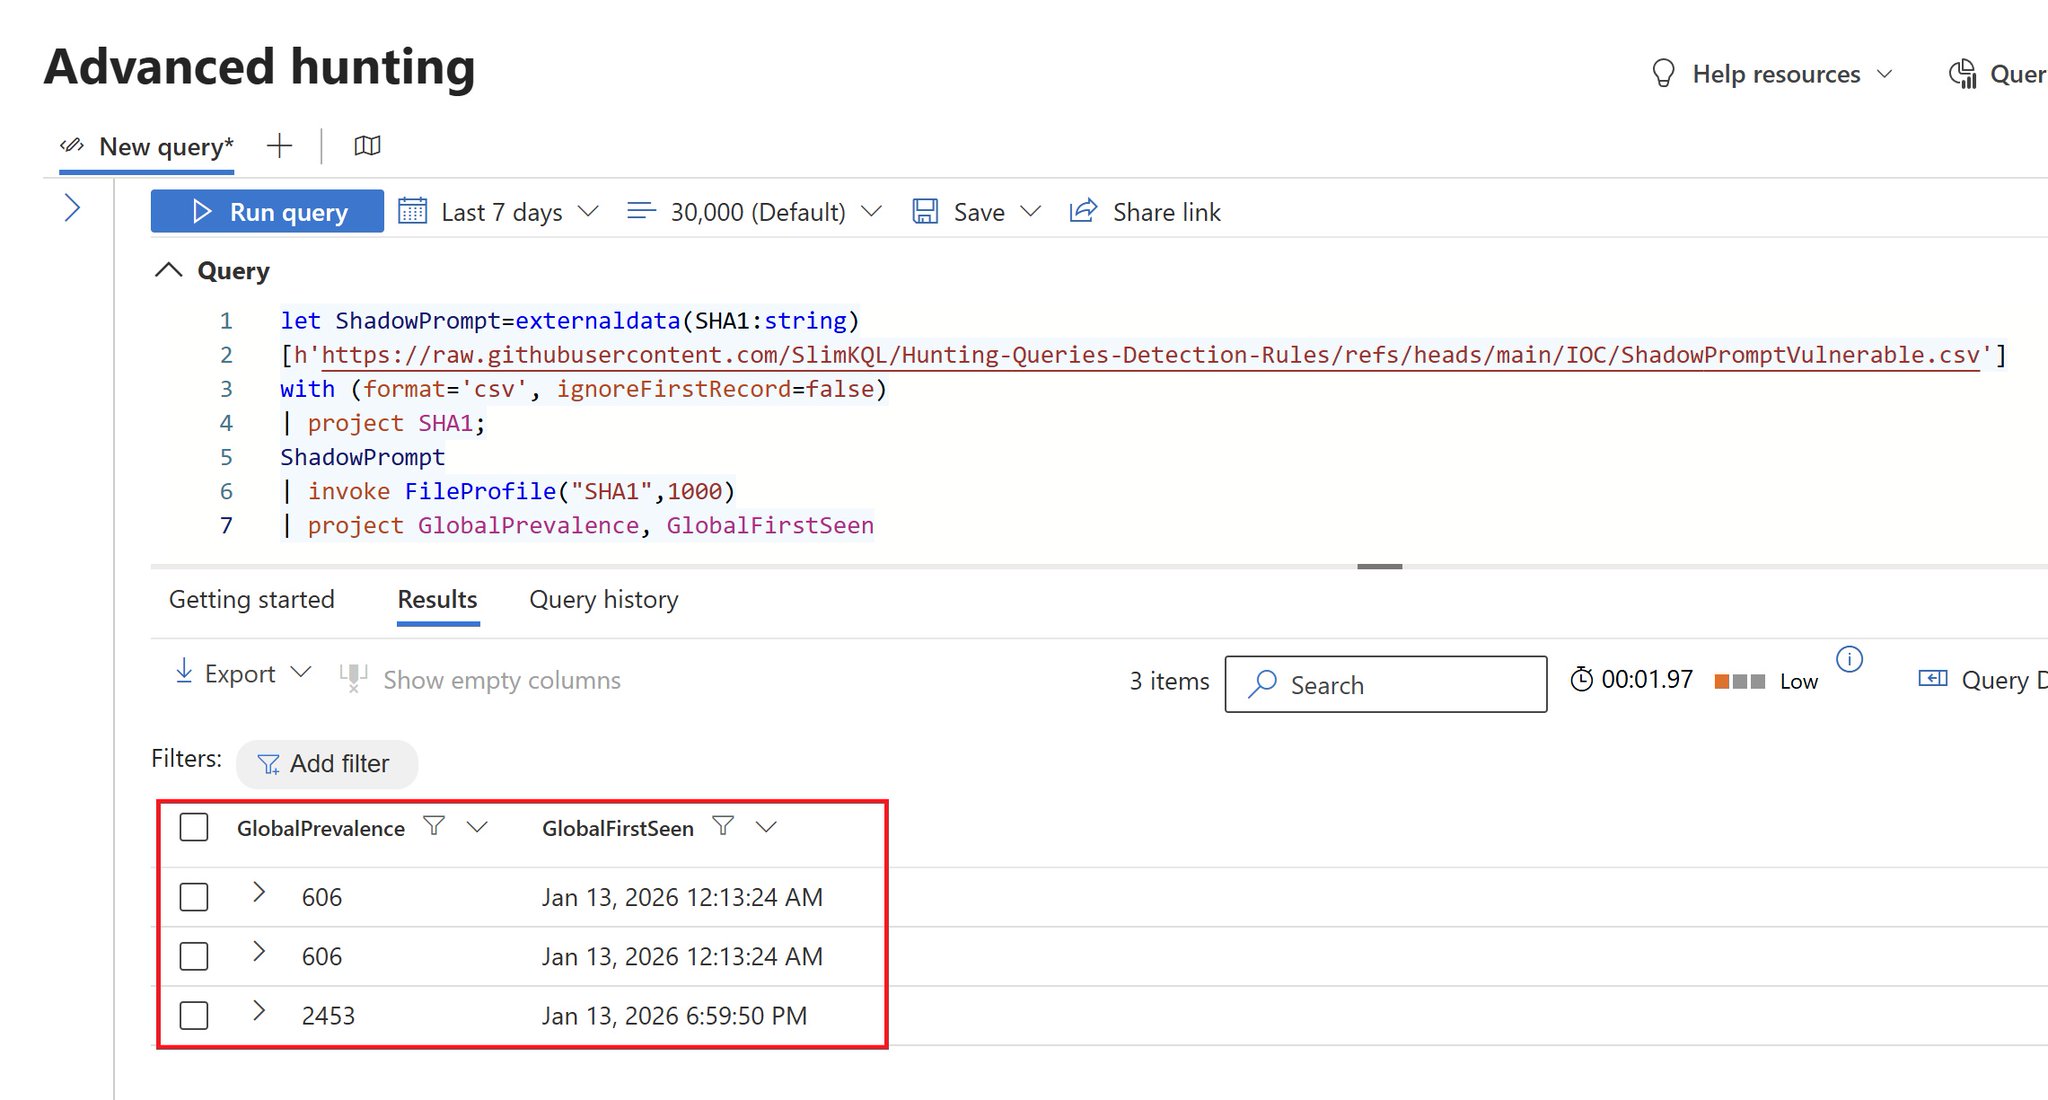The width and height of the screenshot is (2048, 1100).
Task: Open the schema reference book icon
Action: (367, 146)
